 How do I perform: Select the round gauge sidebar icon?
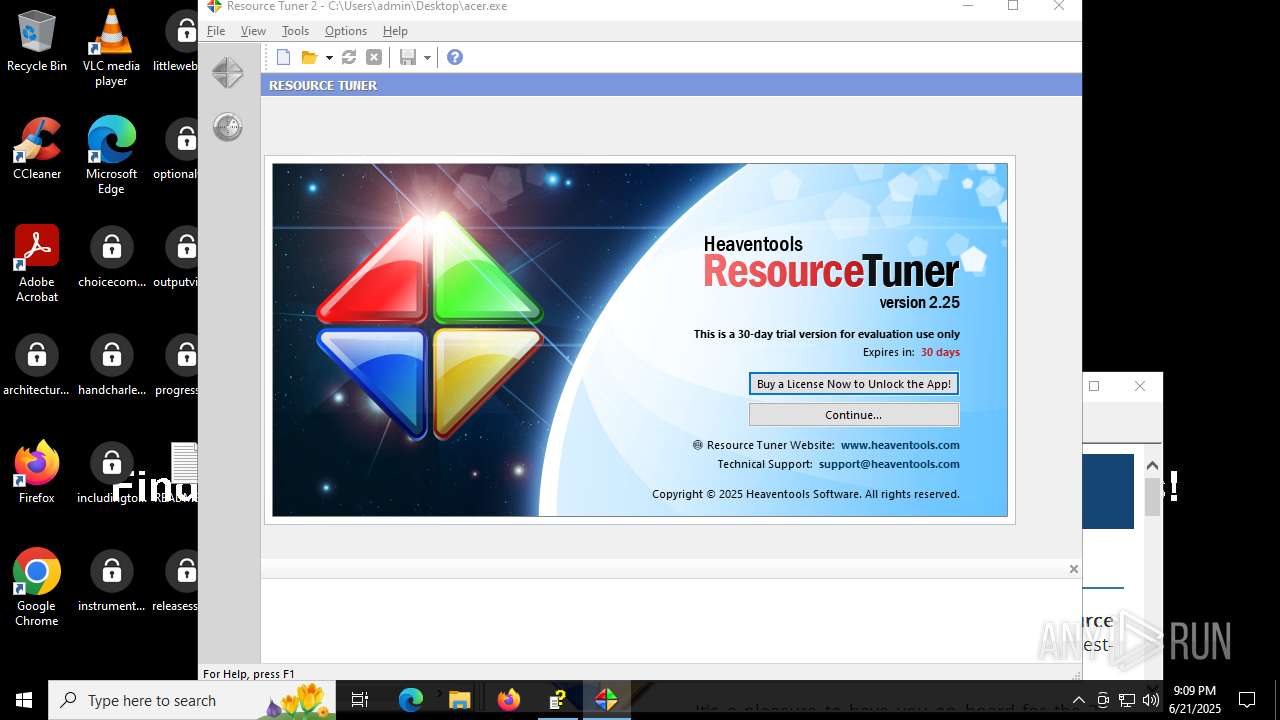[x=228, y=127]
